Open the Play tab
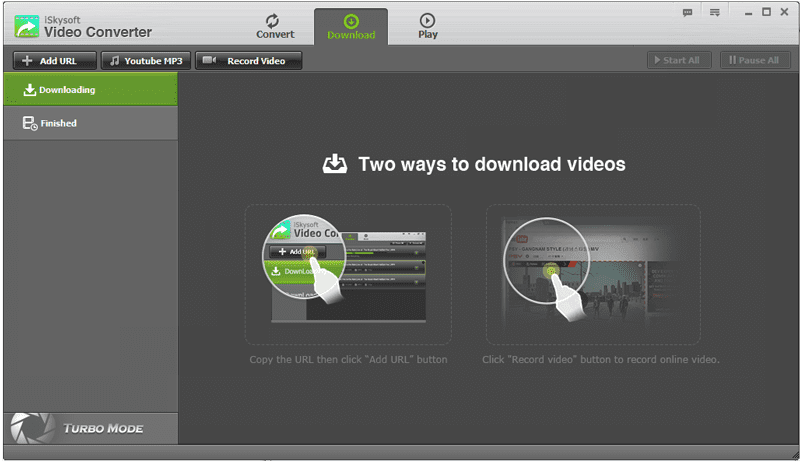Screen dimensions: 800x463 coord(428,26)
